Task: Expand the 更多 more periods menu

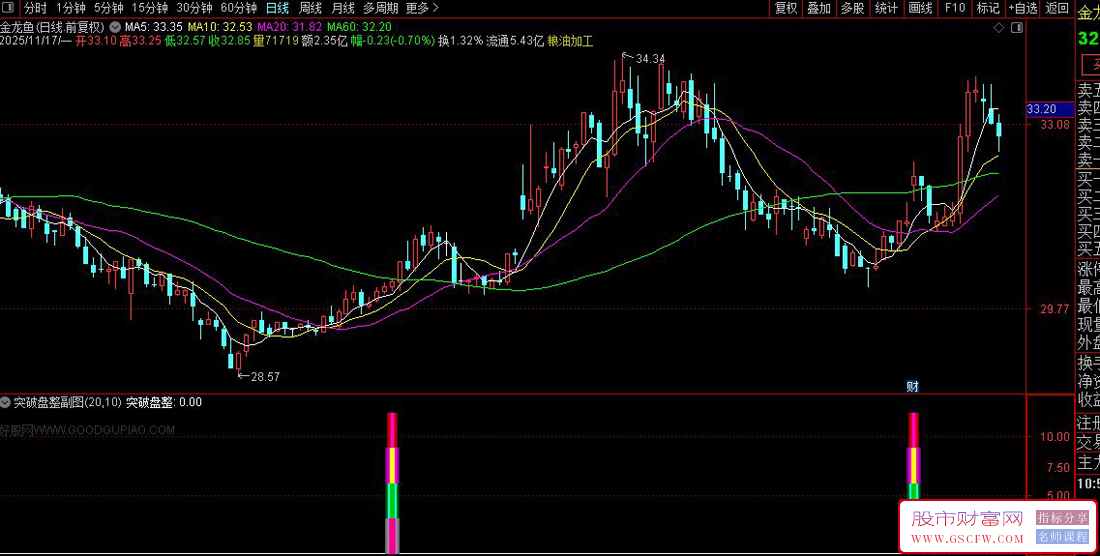Action: point(422,8)
